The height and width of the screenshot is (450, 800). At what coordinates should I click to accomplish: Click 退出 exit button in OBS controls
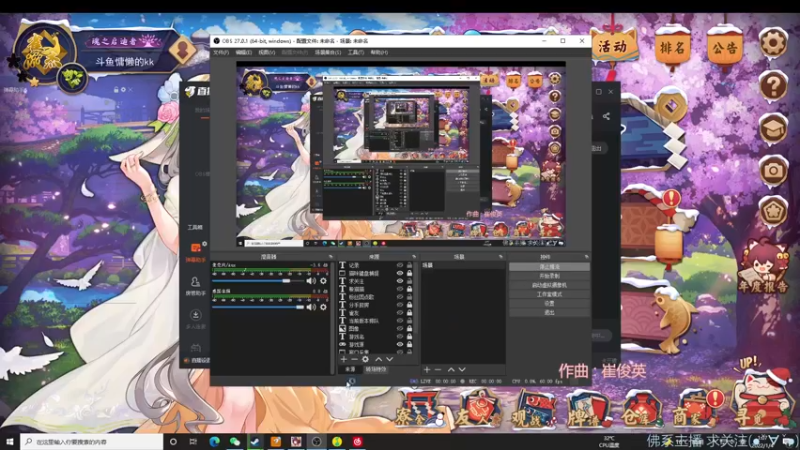click(x=549, y=312)
